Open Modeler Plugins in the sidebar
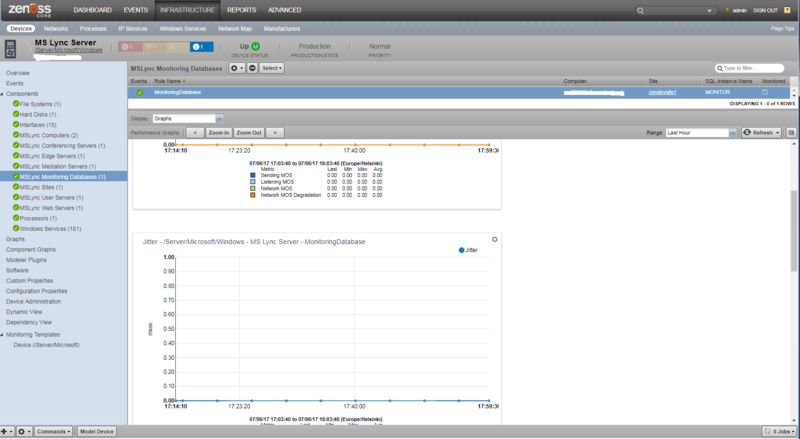Viewport: 800px width, 439px height. (26, 260)
